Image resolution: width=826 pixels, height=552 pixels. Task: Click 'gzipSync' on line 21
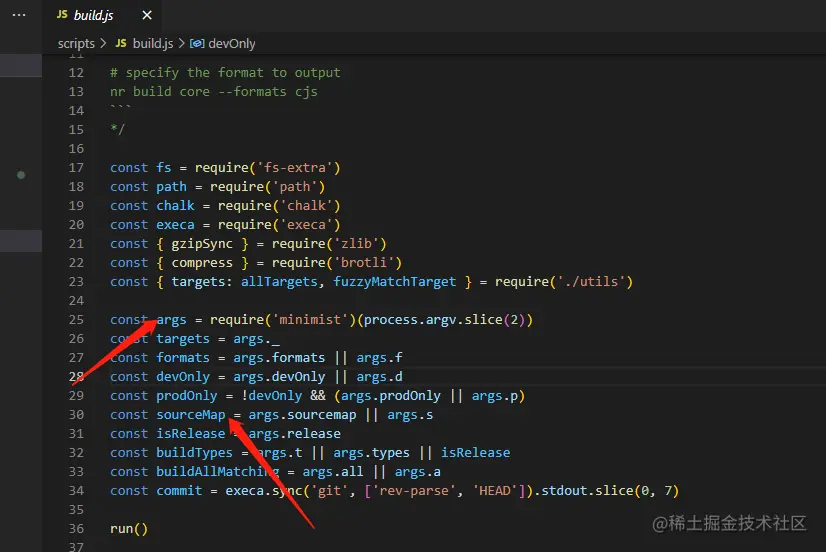(202, 244)
